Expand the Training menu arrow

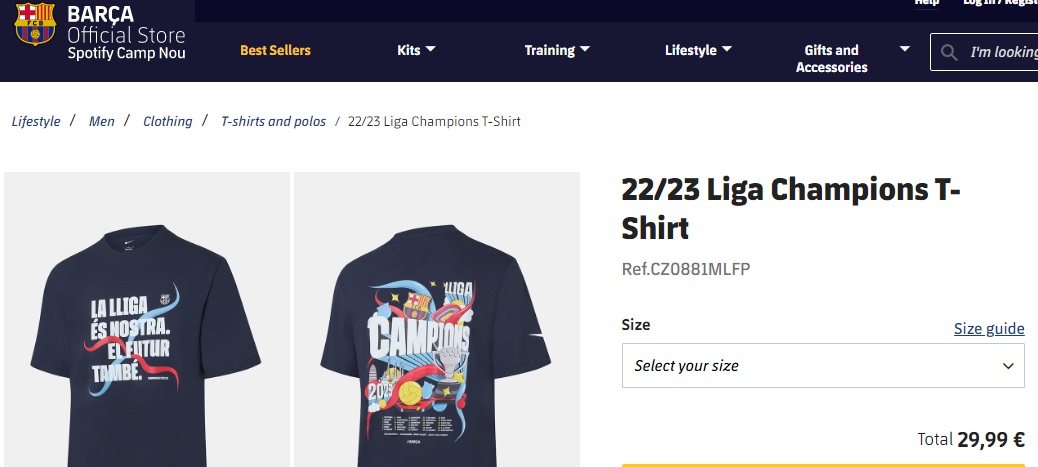(x=585, y=49)
